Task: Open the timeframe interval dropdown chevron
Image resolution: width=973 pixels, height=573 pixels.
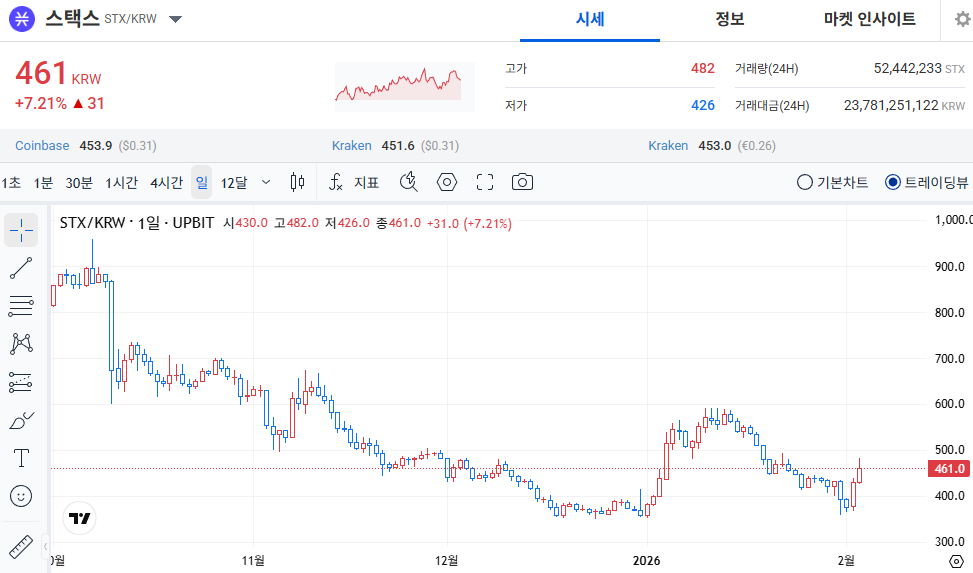Action: pyautogui.click(x=266, y=182)
